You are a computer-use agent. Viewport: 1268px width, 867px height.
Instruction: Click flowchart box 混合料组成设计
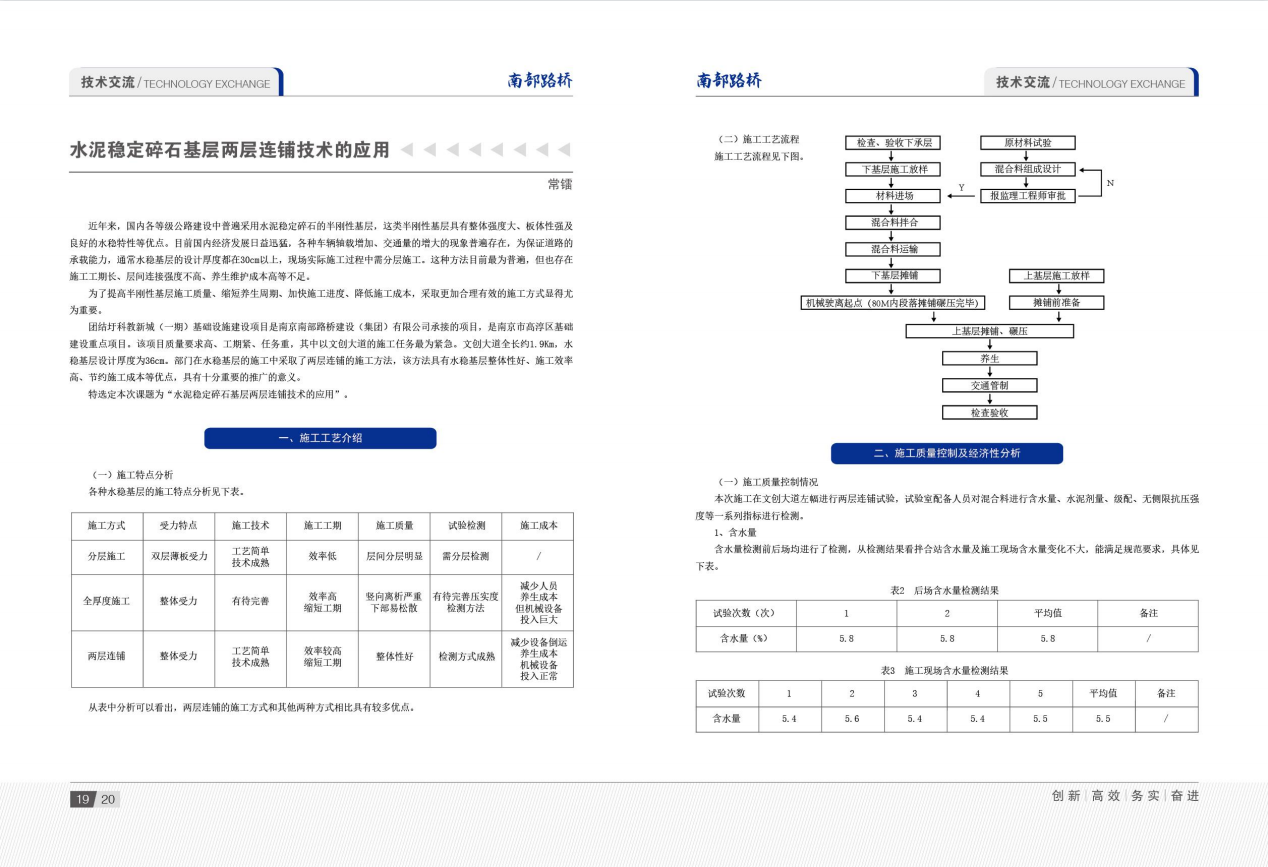pyautogui.click(x=1027, y=169)
